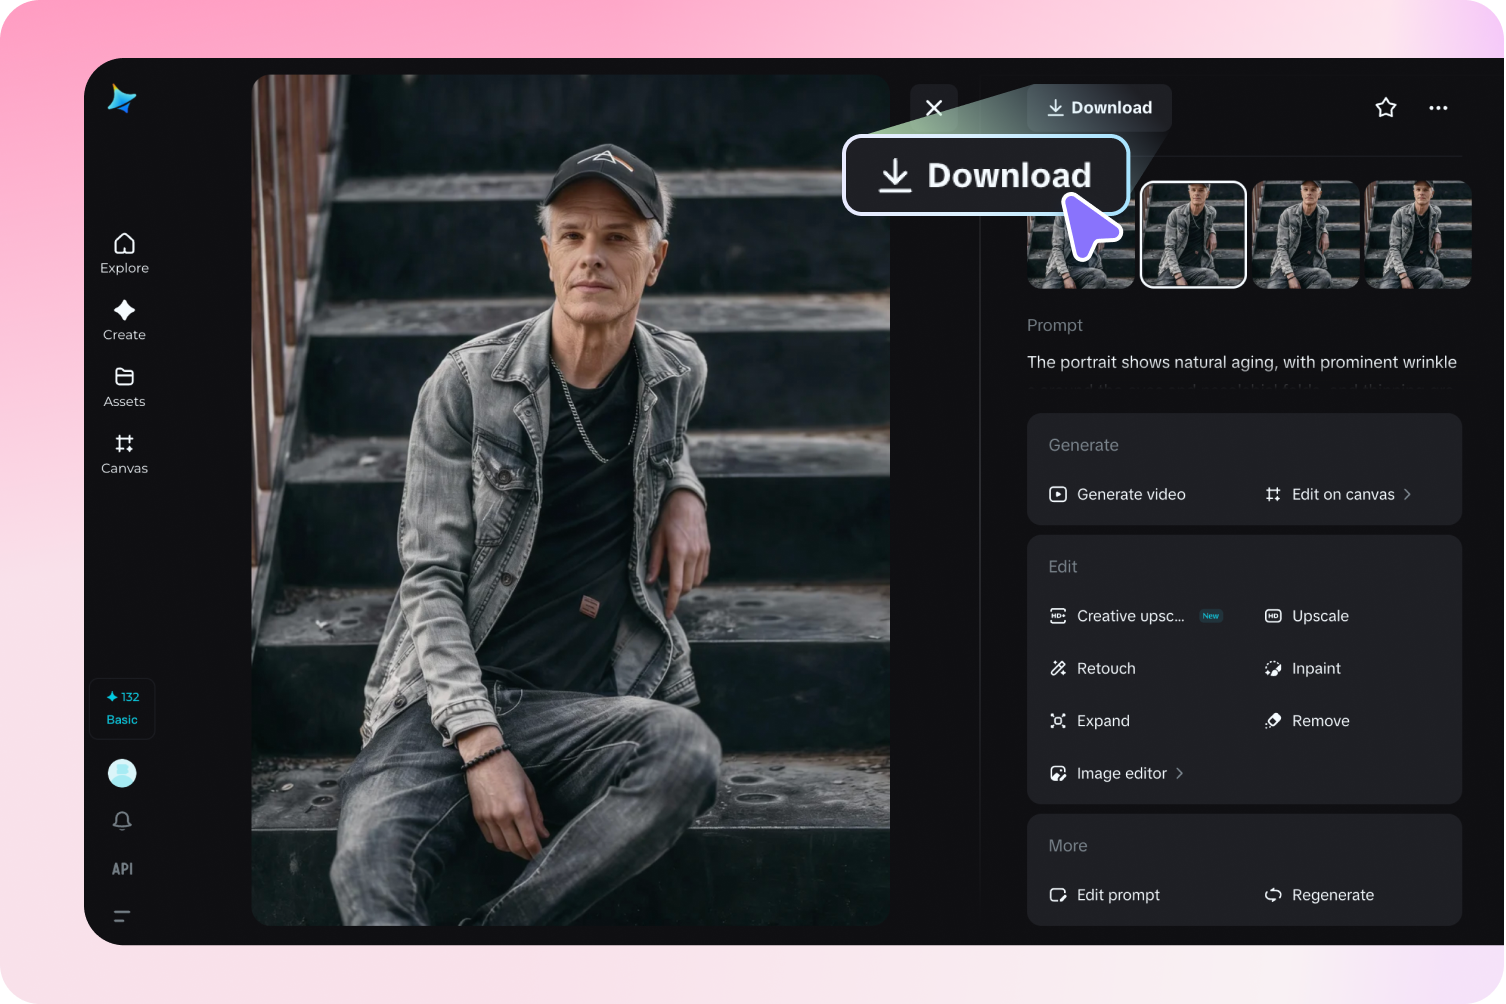Screen dimensions: 1506x1004
Task: Open the profile avatar menu
Action: [x=122, y=772]
